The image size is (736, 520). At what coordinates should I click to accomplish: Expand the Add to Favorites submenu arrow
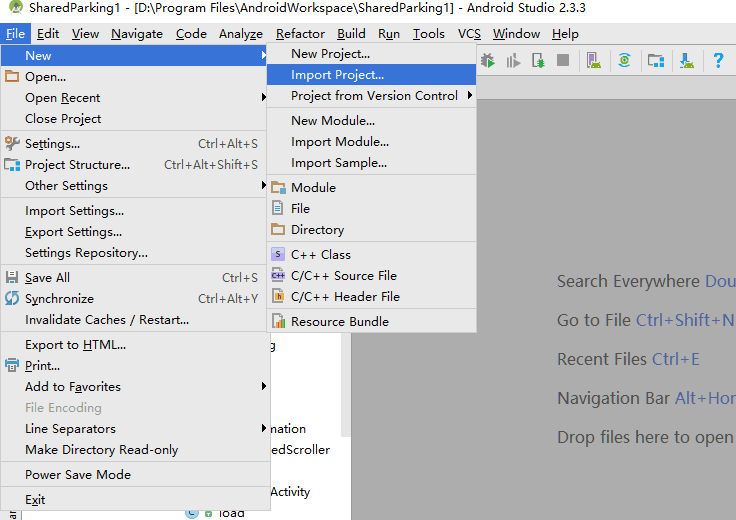264,386
